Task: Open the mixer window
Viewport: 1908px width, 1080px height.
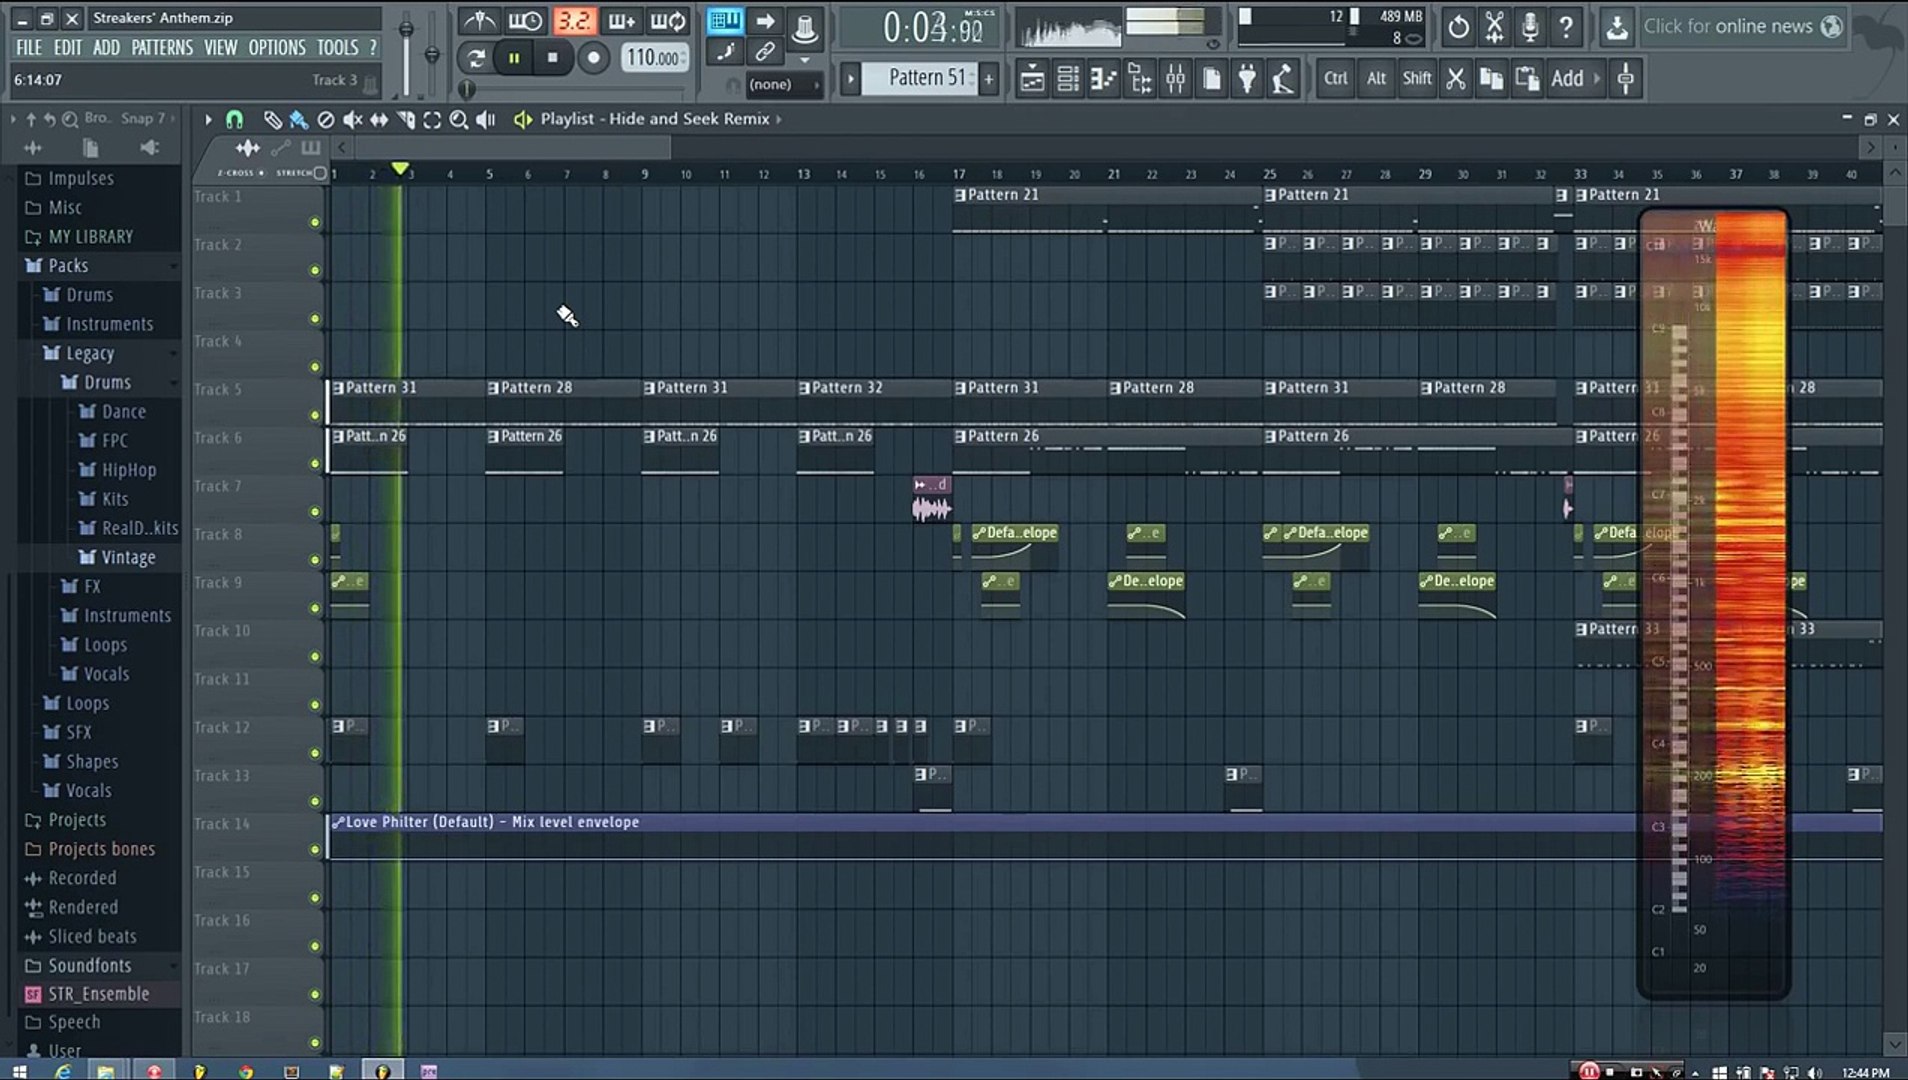Action: 1176,79
